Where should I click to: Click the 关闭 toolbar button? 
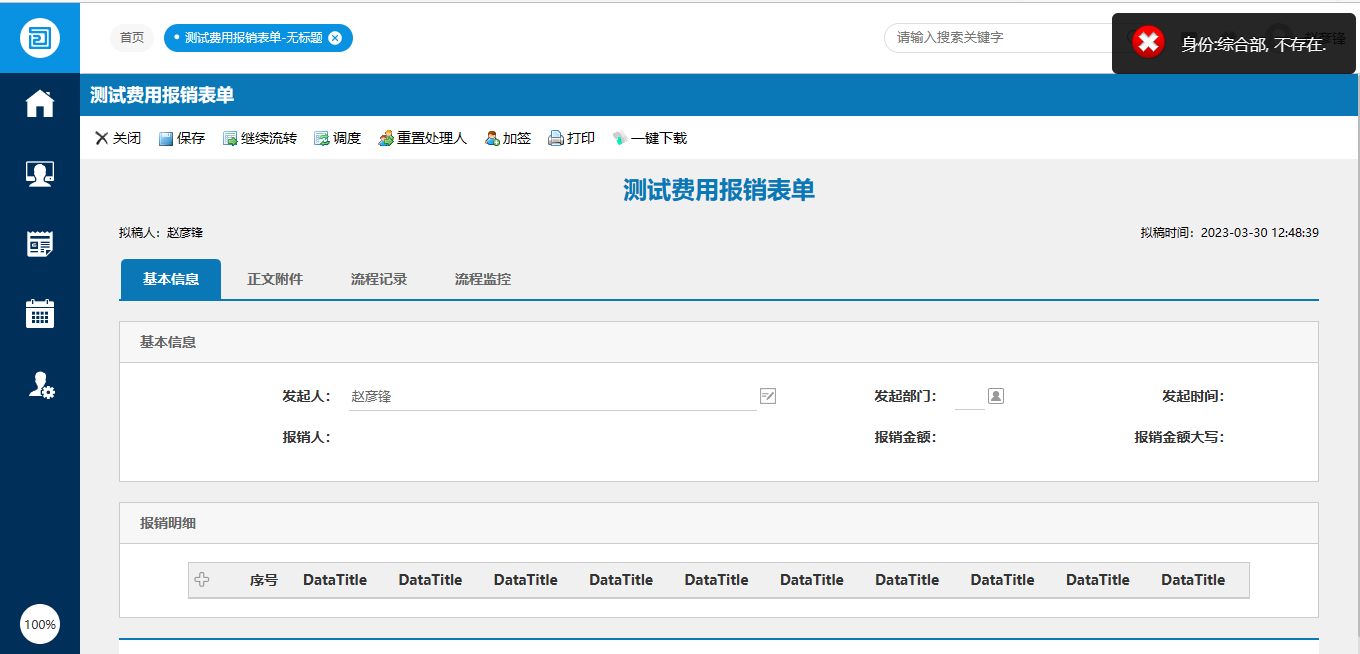pos(118,138)
